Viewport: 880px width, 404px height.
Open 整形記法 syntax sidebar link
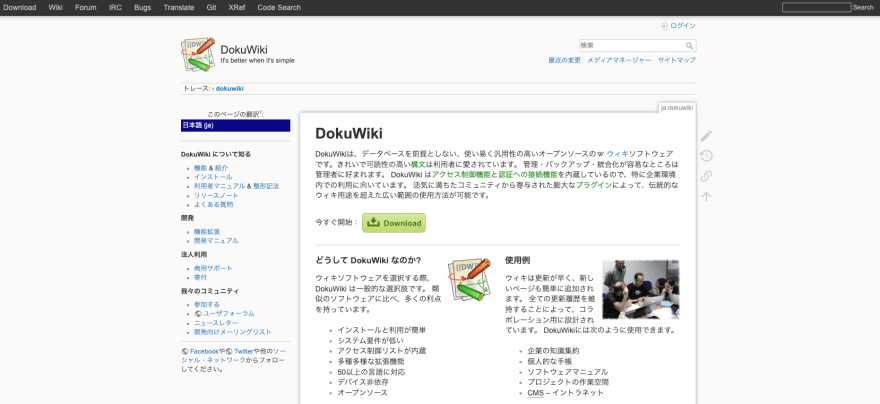tap(266, 186)
